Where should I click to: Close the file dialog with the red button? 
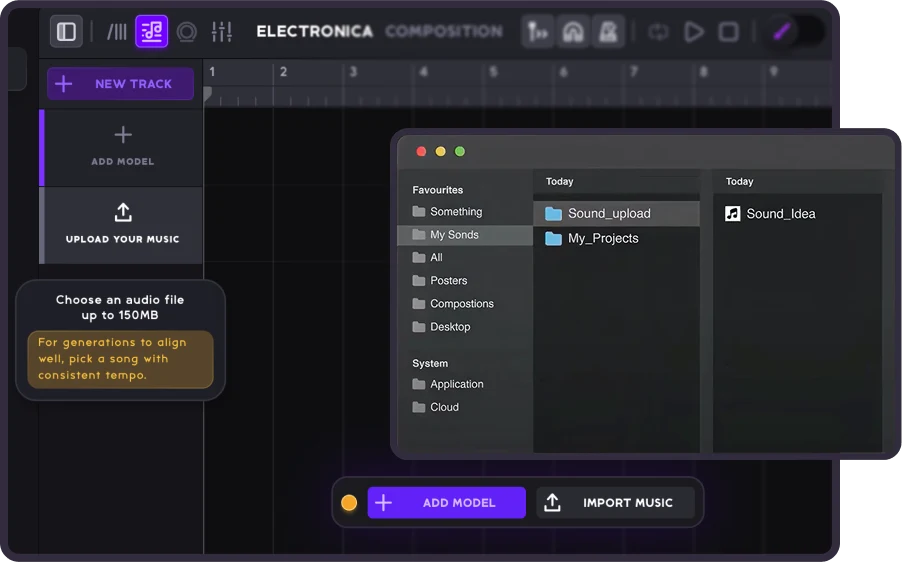tap(421, 151)
